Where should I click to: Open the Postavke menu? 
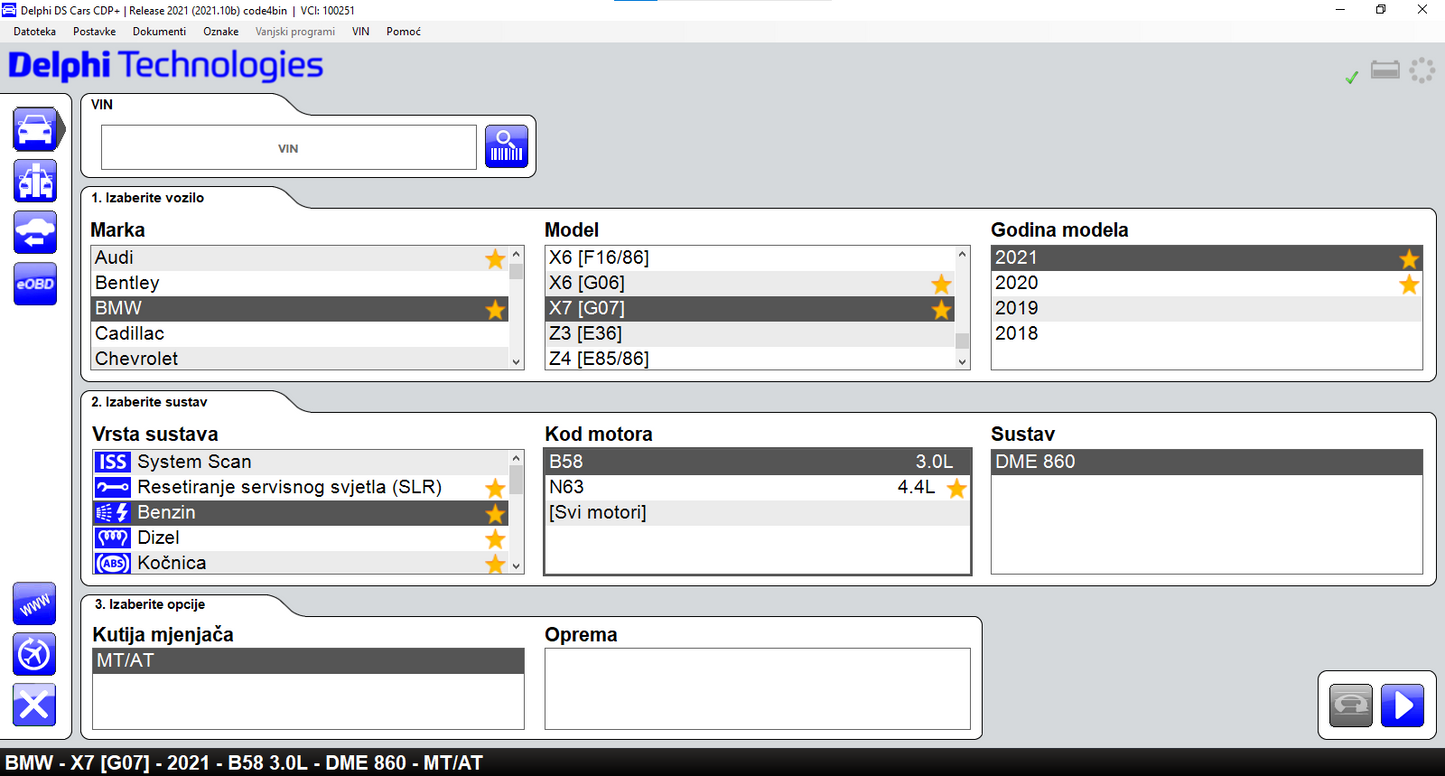(x=94, y=31)
